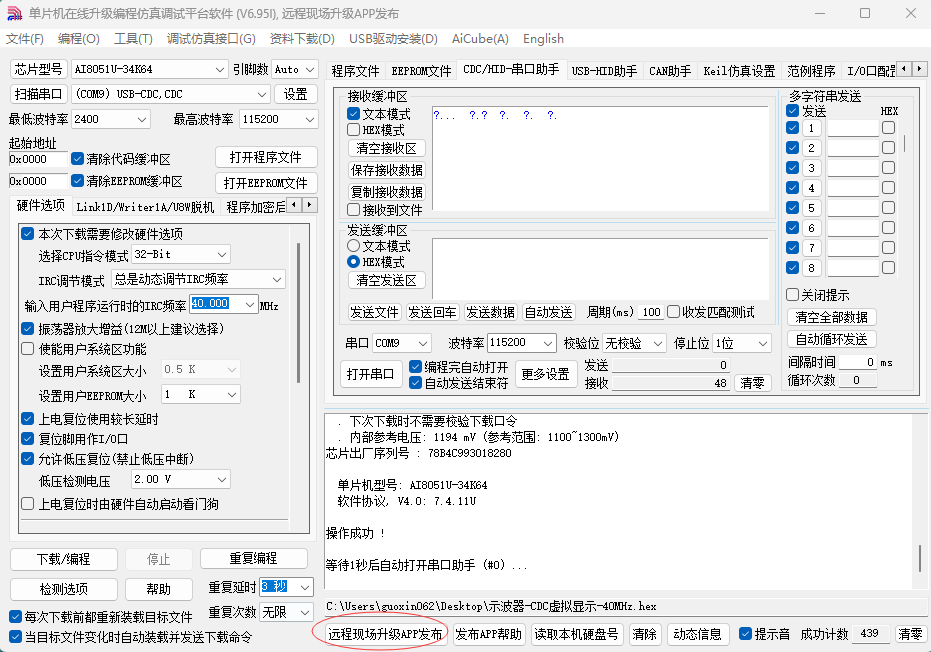Open the CAN助手 tab
931x652 pixels.
[670, 71]
